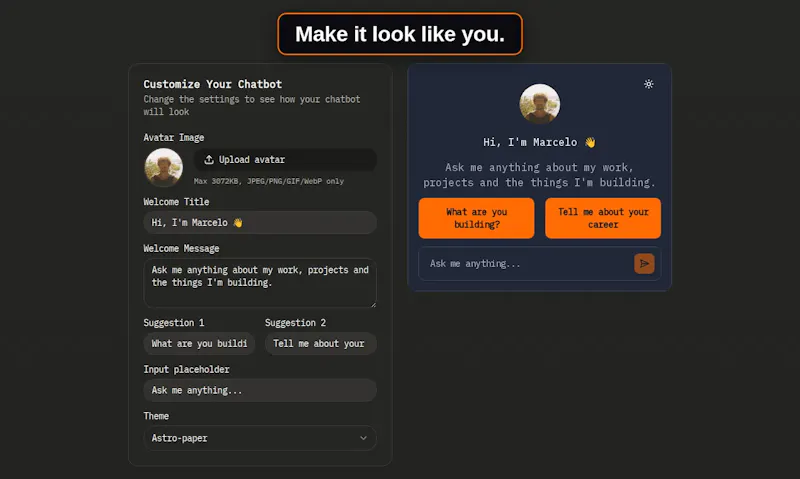The image size is (800, 479).
Task: Click the Welcome Message text area
Action: [260, 283]
